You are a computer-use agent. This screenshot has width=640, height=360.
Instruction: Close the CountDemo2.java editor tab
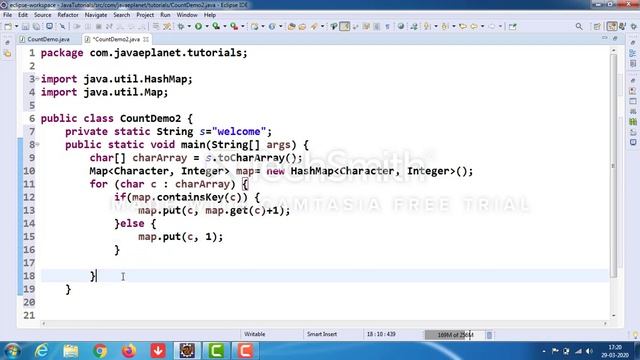146,39
